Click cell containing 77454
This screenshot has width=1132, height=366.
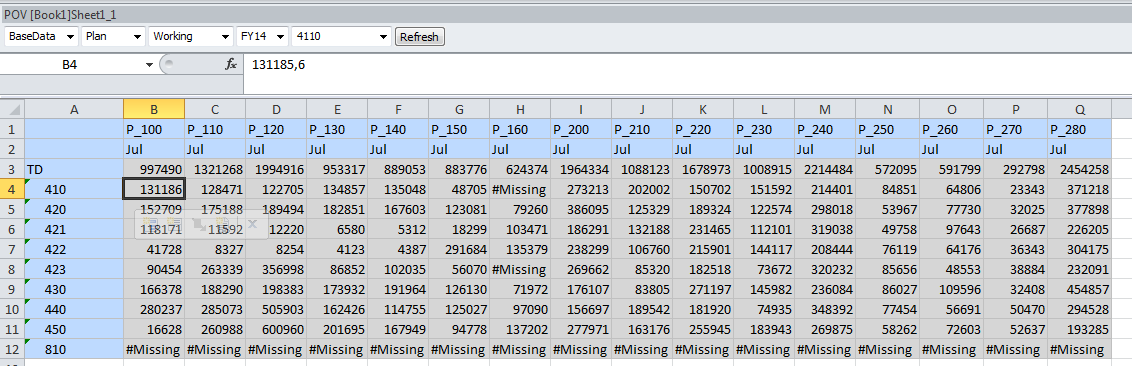(887, 310)
